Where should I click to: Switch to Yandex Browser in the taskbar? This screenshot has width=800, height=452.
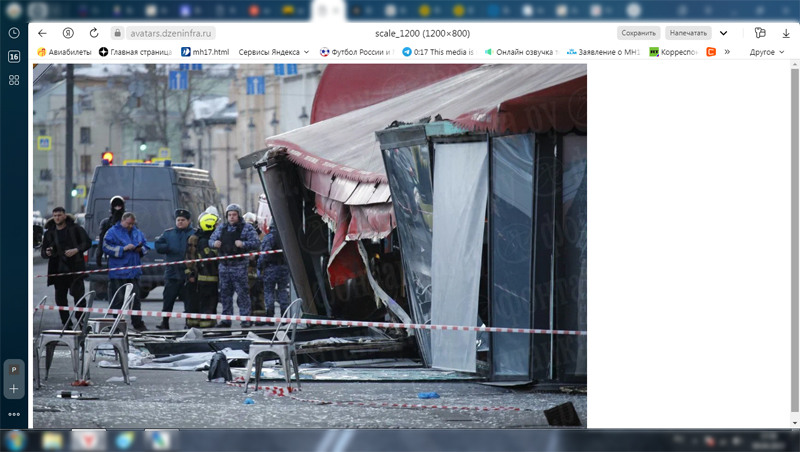point(88,441)
